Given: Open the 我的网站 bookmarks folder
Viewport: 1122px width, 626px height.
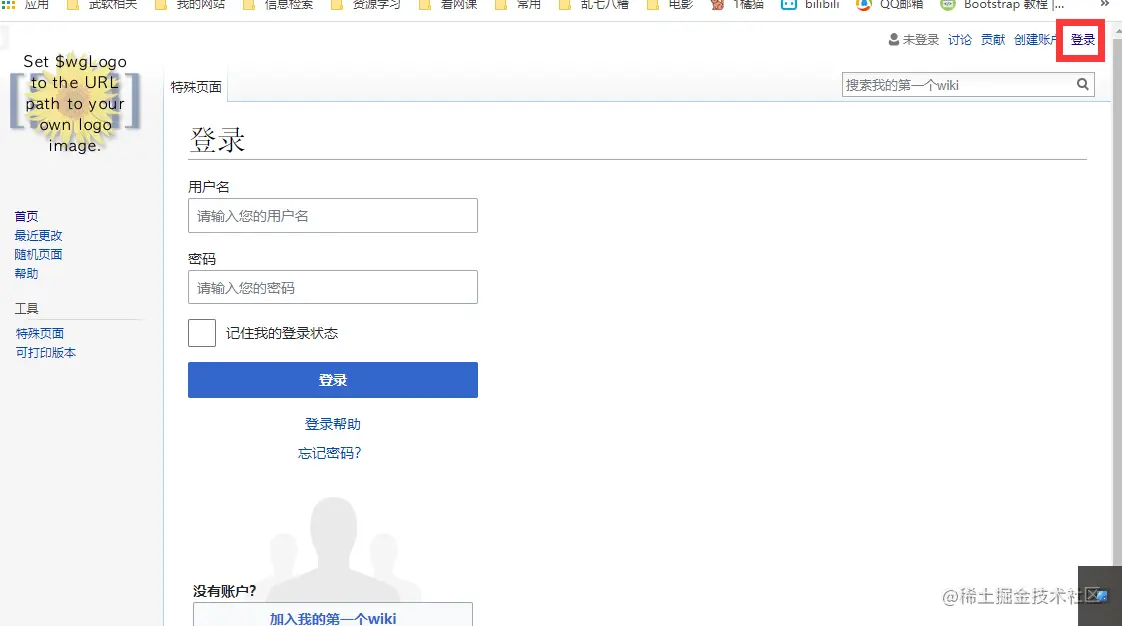Looking at the screenshot, I should (x=190, y=4).
